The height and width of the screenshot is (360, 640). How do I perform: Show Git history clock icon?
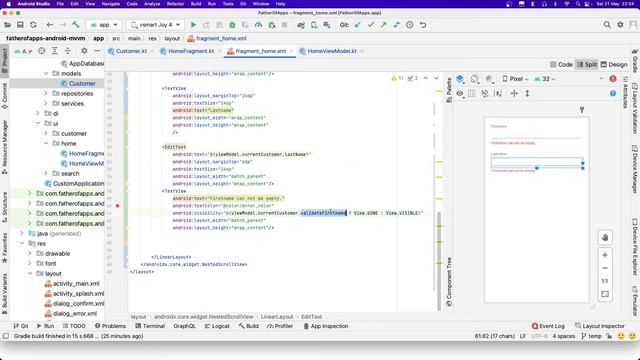click(410, 25)
